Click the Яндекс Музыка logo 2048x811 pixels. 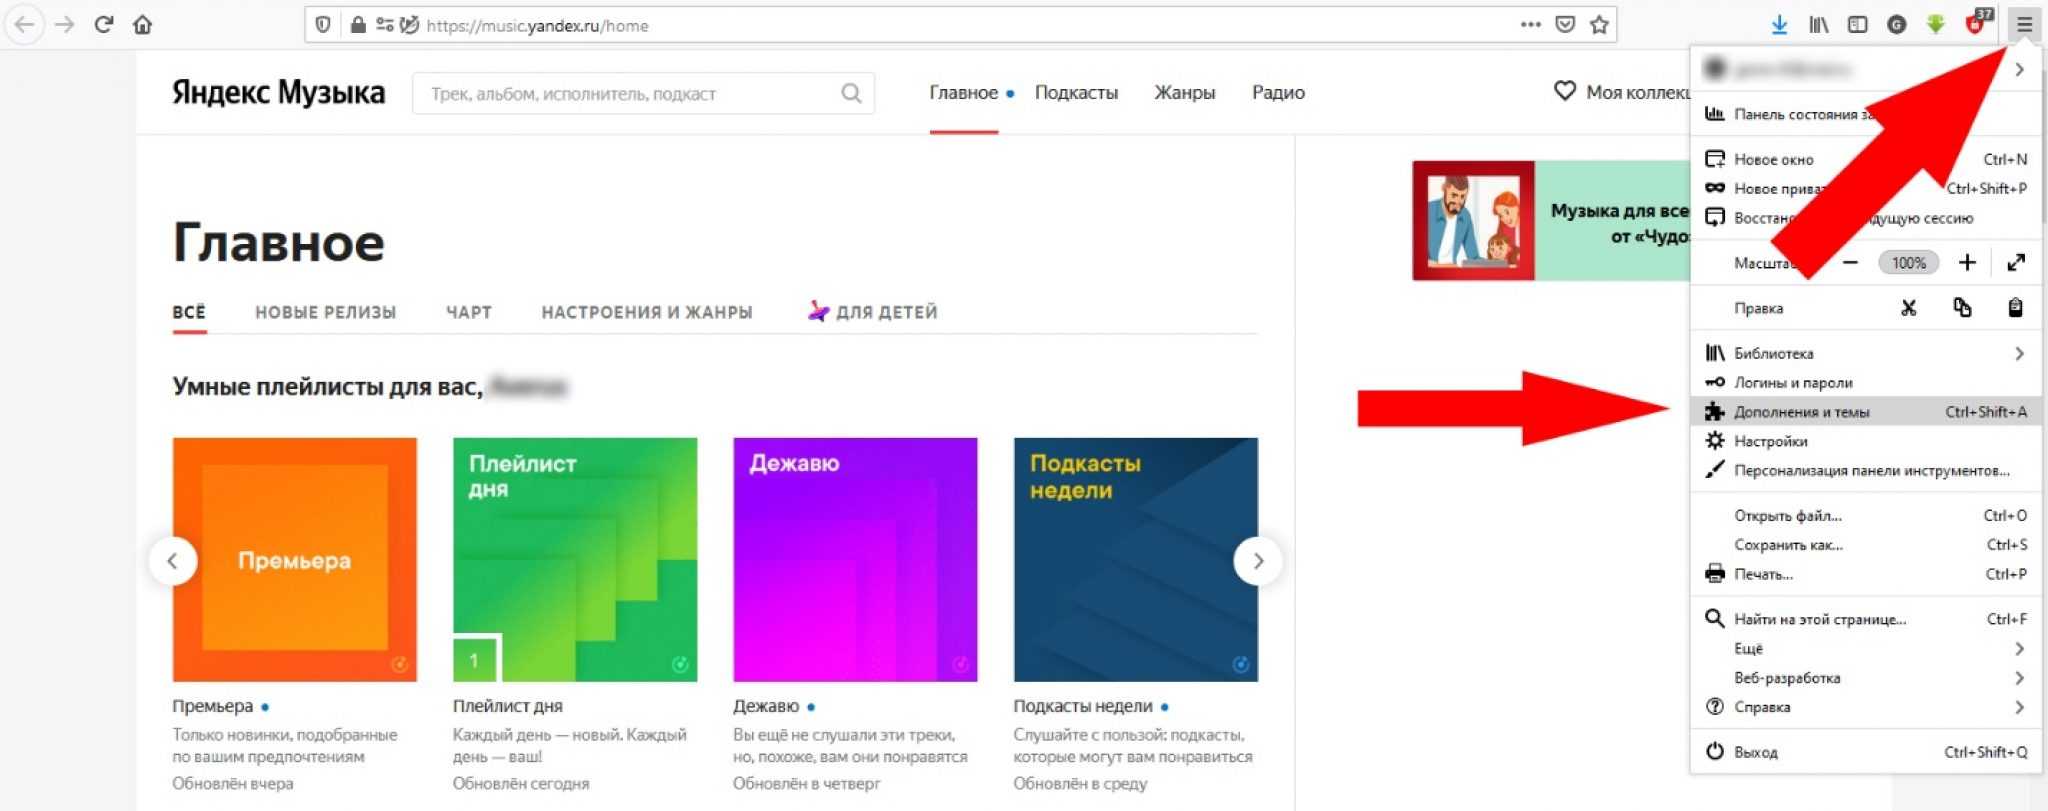[278, 92]
